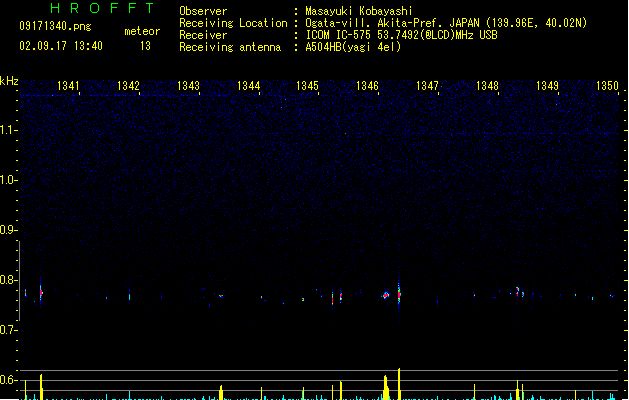
Task: Click the 1345 time axis marker
Action: [307, 86]
